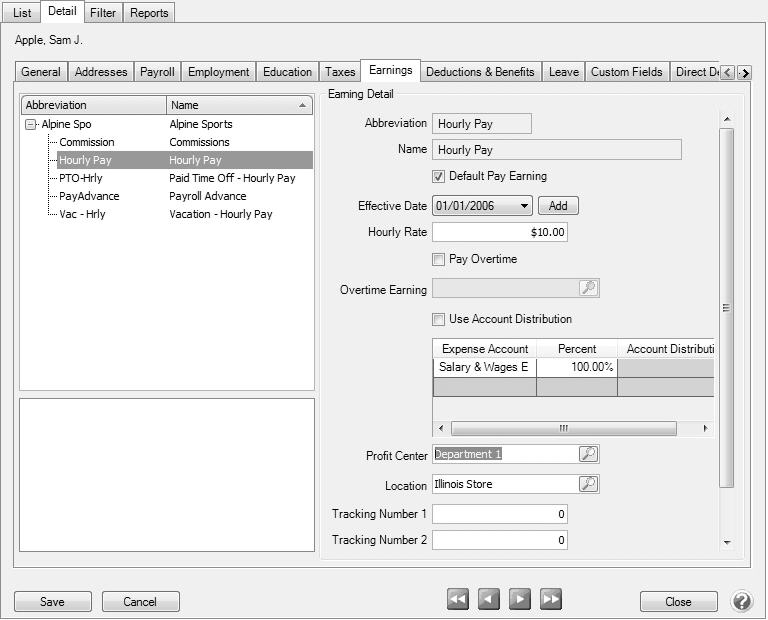
Task: Open the Effective Date dropdown
Action: pyautogui.click(x=525, y=206)
